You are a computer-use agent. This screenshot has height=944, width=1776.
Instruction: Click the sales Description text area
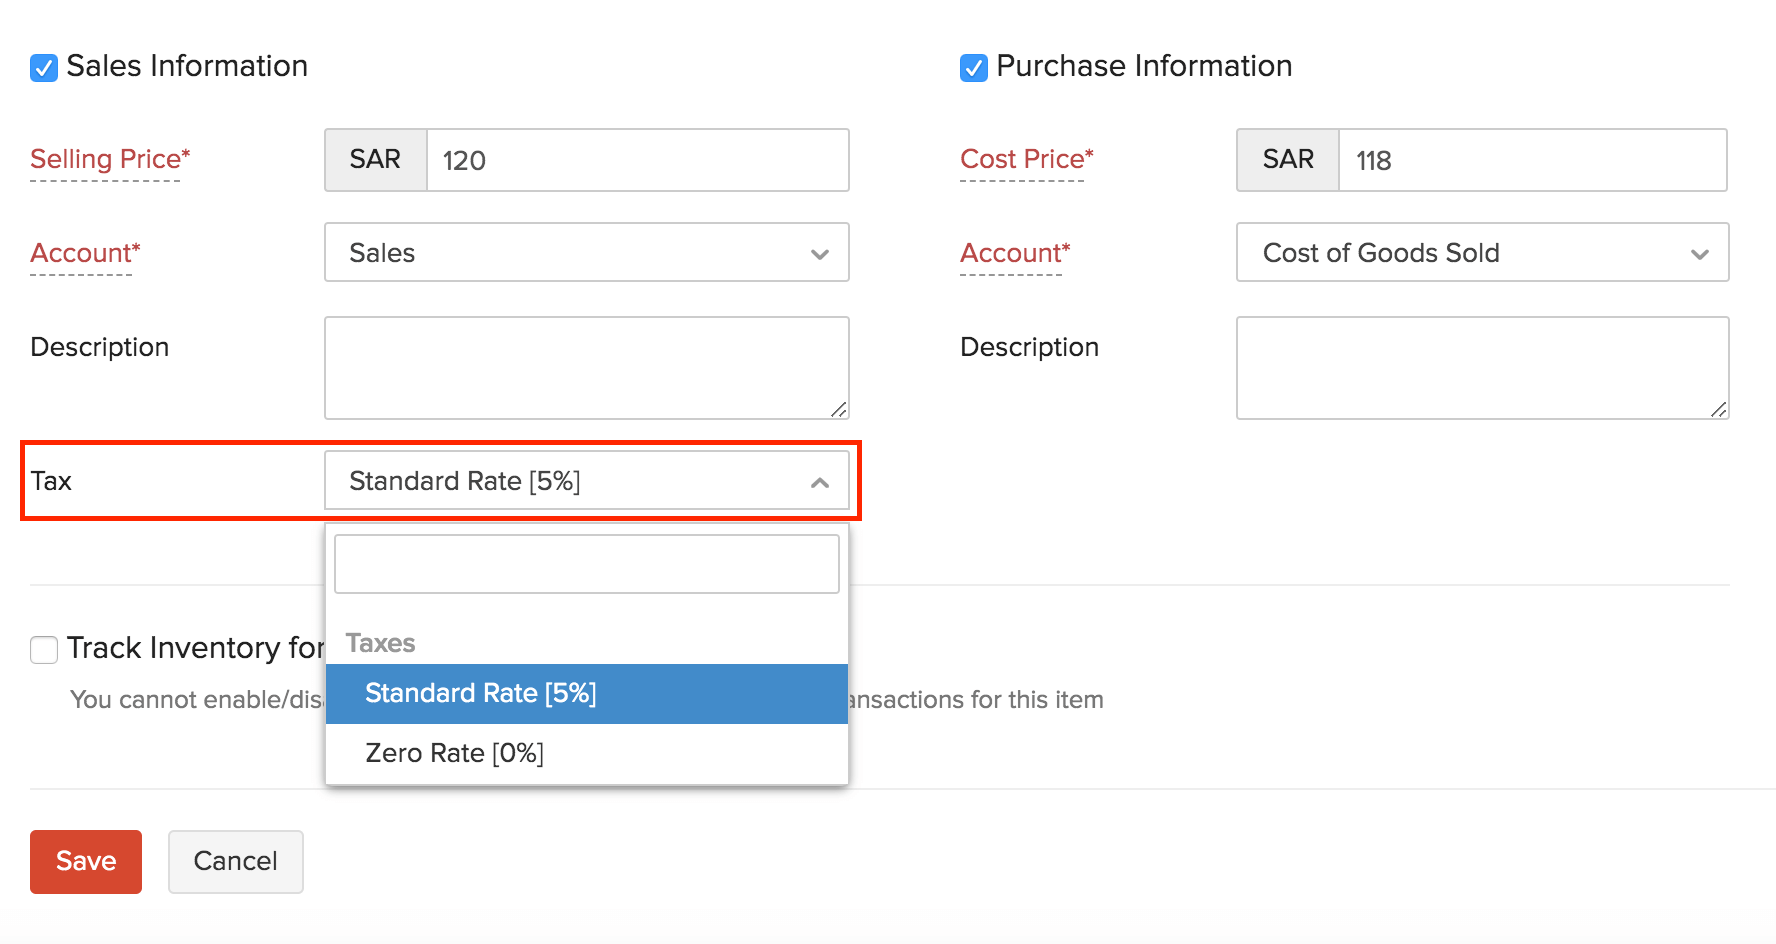pos(586,367)
